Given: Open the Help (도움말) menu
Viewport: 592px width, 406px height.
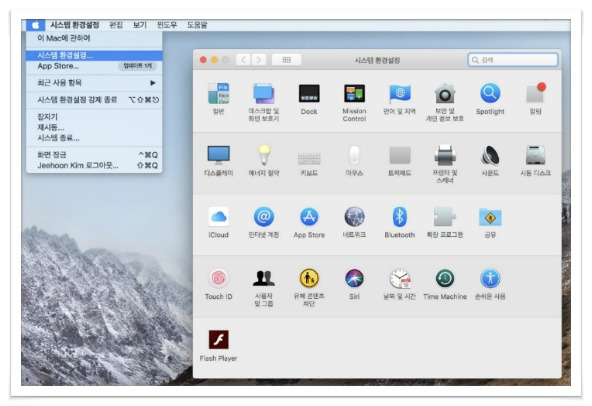Looking at the screenshot, I should click(197, 25).
